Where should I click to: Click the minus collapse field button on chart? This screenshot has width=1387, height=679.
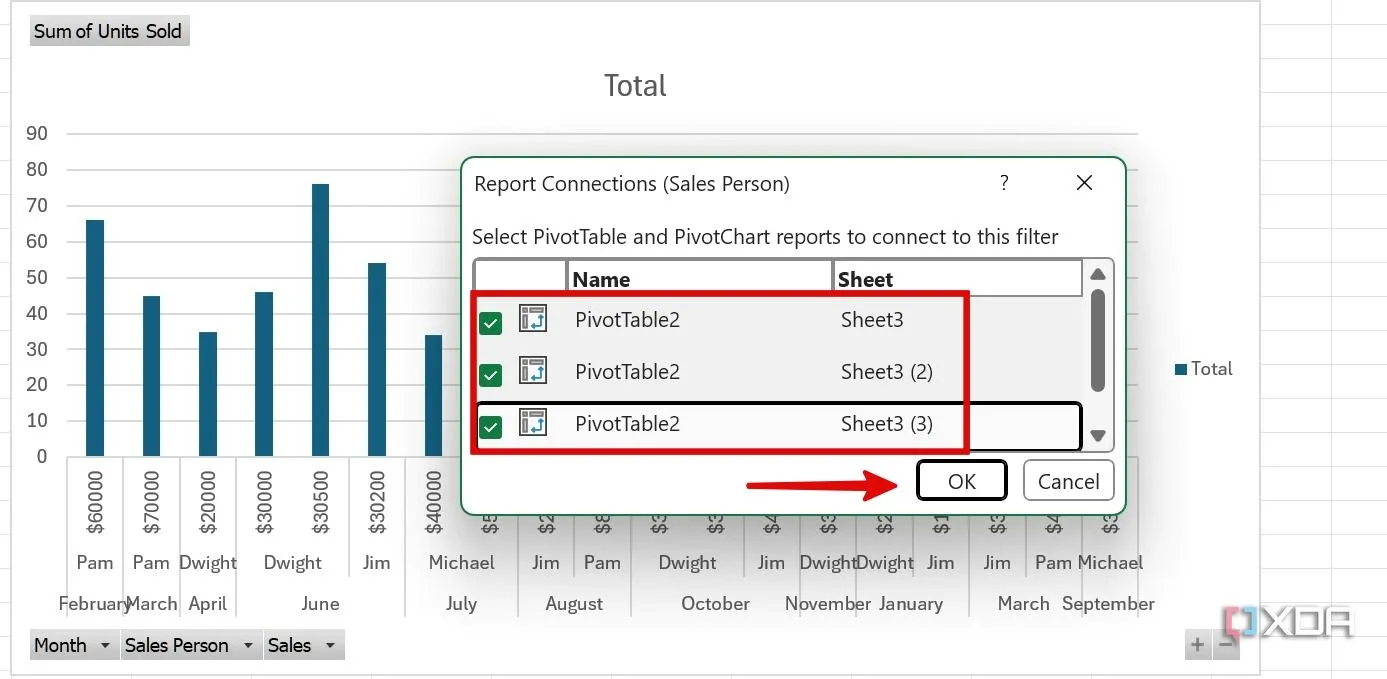click(1226, 645)
